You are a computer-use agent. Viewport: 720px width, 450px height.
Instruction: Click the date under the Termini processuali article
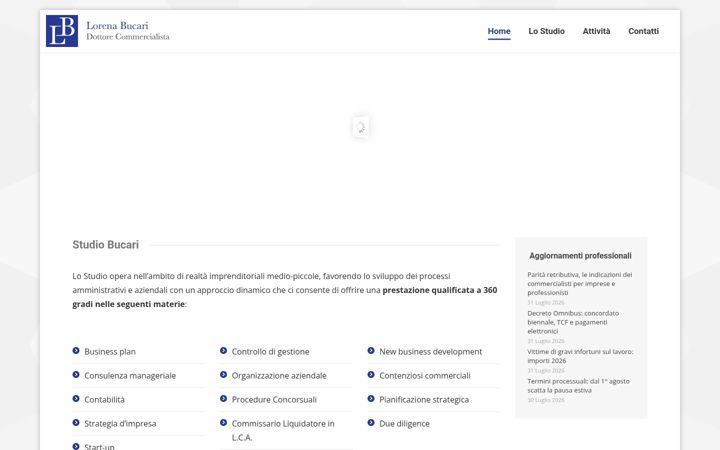pos(546,400)
